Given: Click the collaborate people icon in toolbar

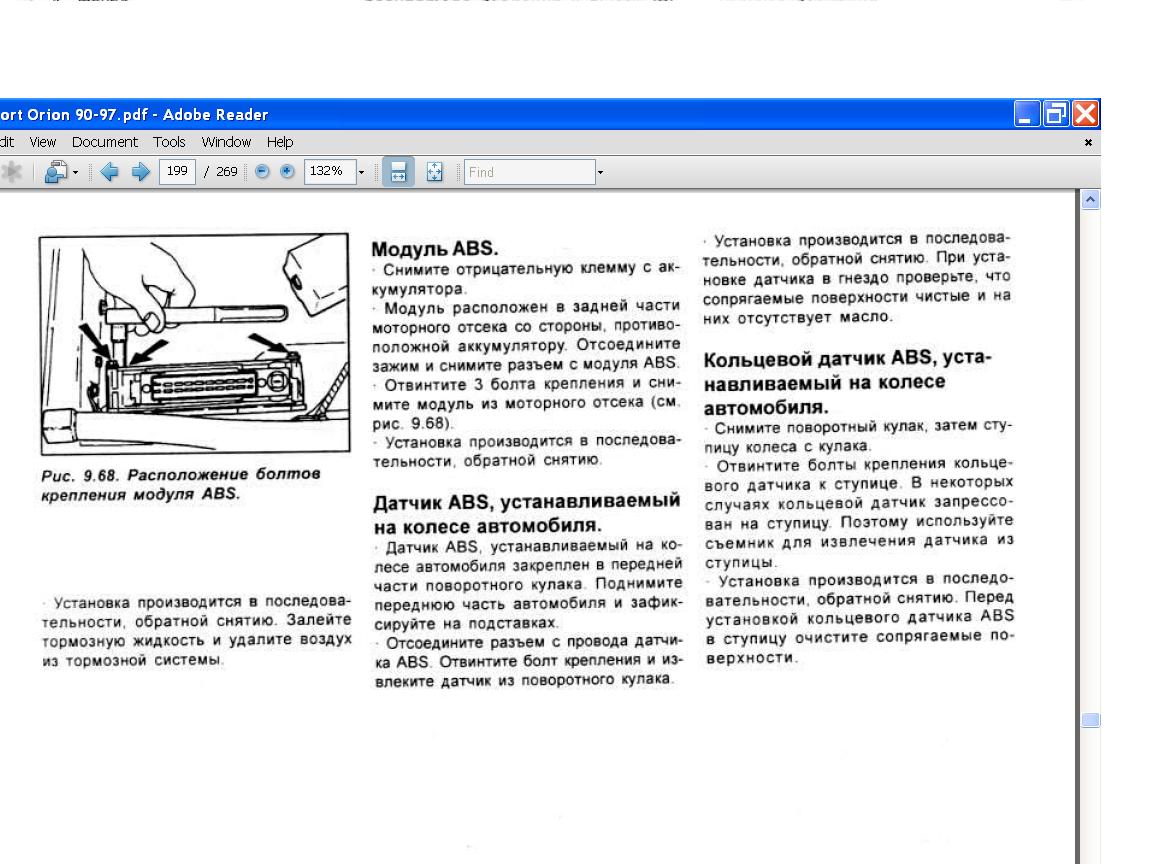Looking at the screenshot, I should pos(55,172).
